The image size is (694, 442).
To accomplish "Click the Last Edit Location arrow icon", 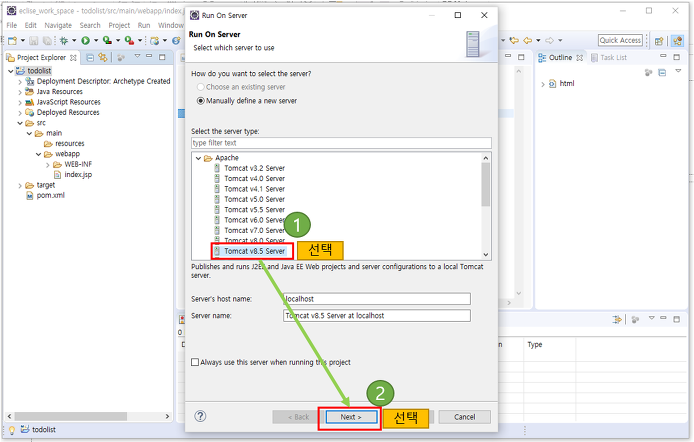I will [514, 41].
